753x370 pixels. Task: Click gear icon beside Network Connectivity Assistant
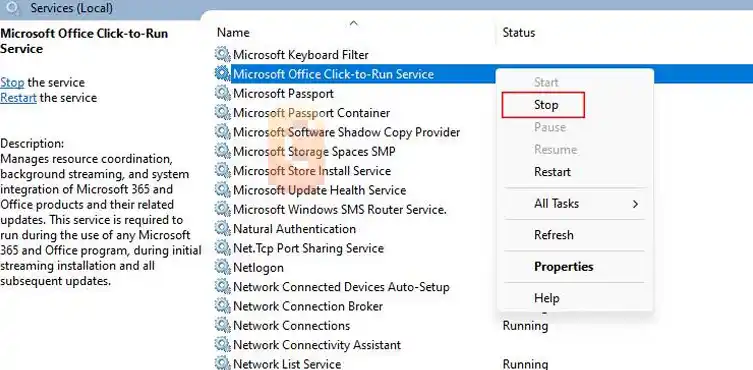click(x=222, y=345)
